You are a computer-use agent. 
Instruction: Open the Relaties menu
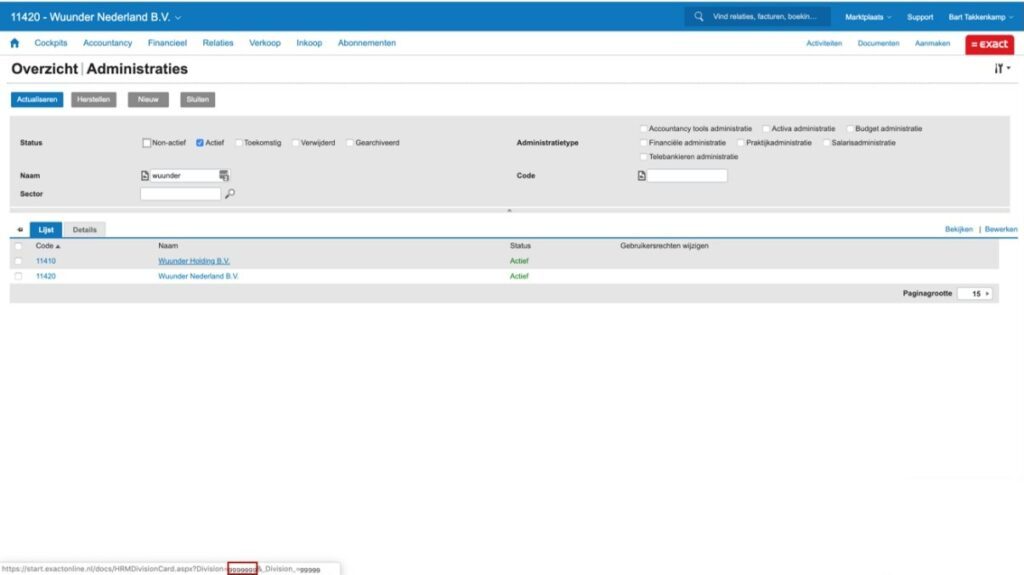click(x=217, y=43)
